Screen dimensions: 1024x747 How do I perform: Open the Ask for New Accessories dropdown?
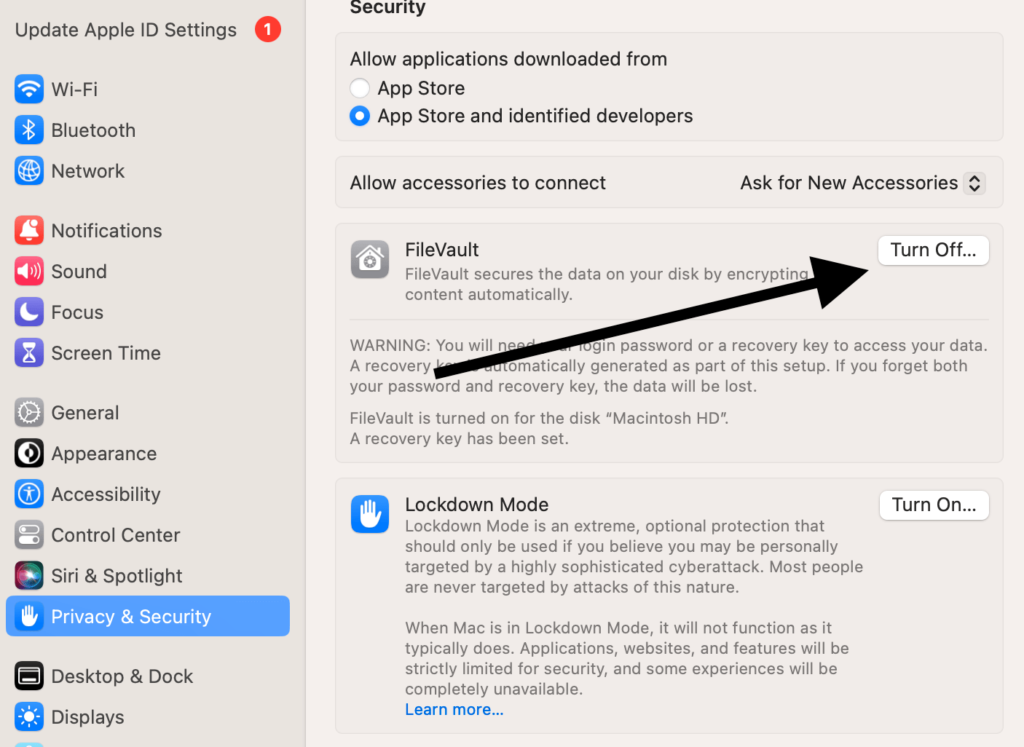[x=861, y=183]
